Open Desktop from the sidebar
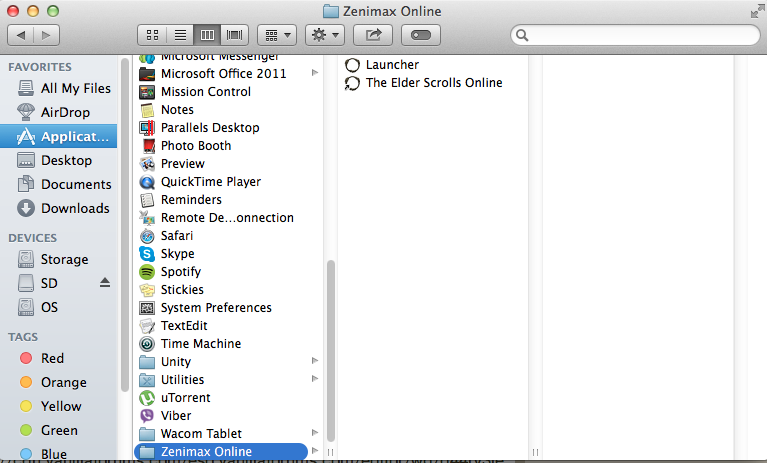The image size is (767, 463). pyautogui.click(x=59, y=160)
